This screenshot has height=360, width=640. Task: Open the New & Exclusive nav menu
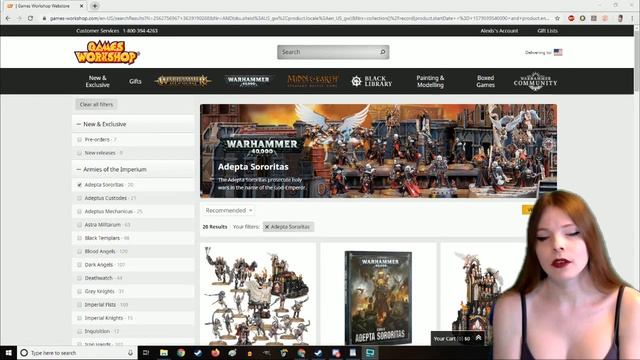[x=98, y=81]
